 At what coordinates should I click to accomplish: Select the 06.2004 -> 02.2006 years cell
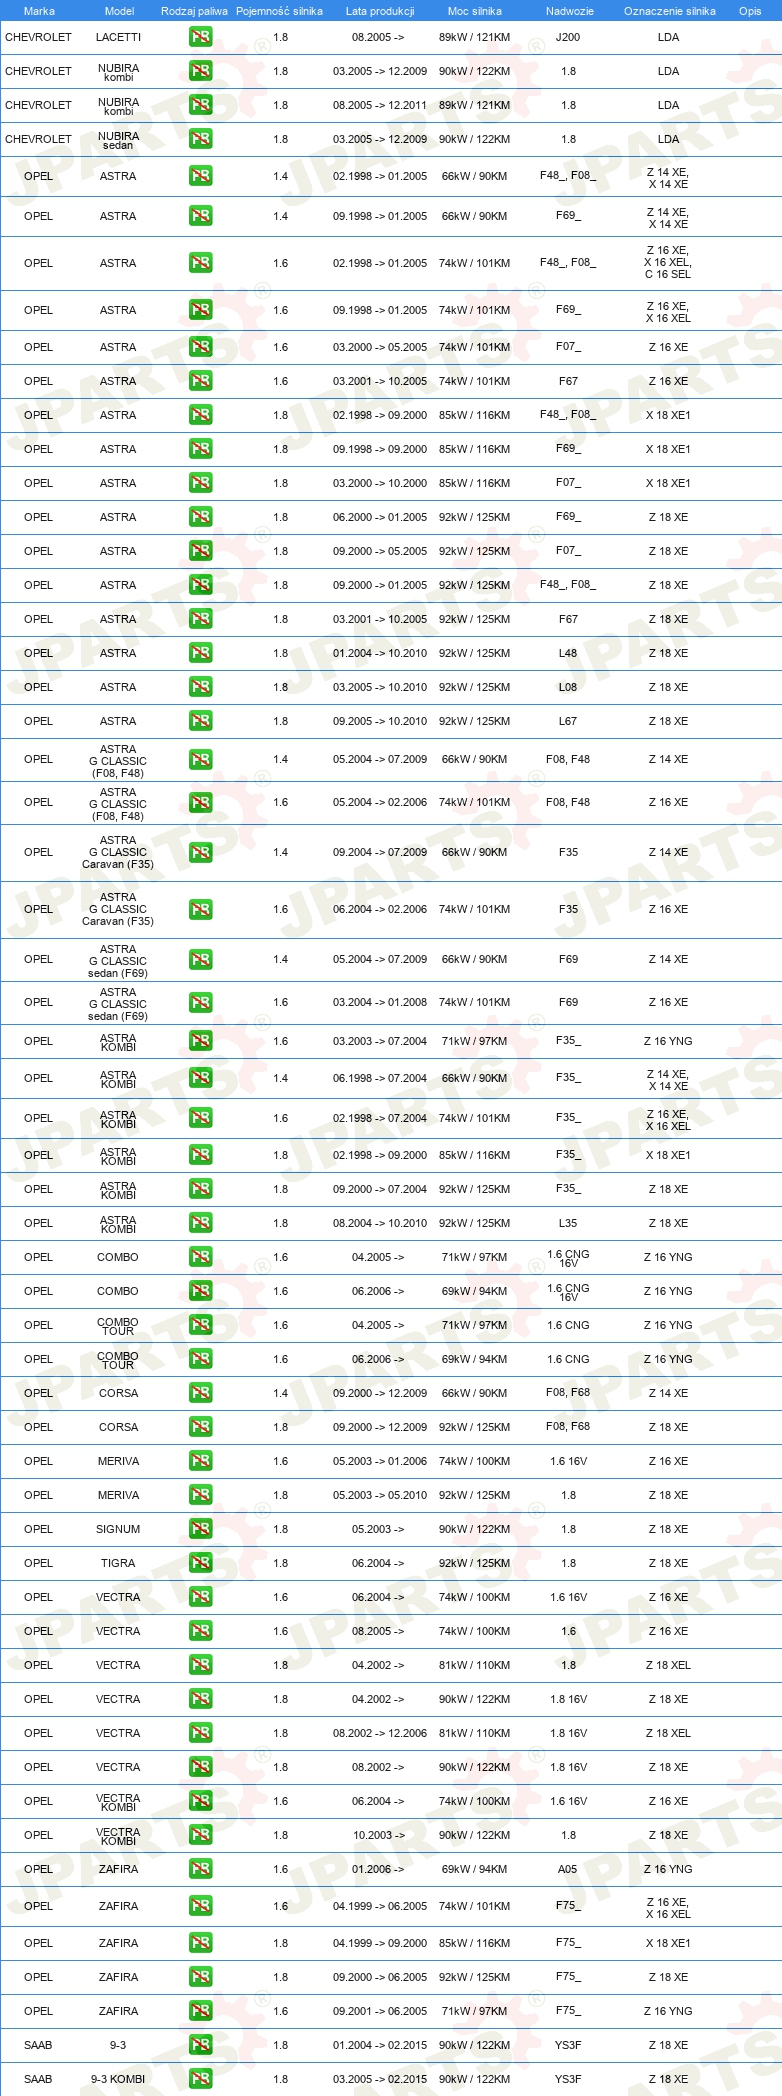(x=380, y=909)
